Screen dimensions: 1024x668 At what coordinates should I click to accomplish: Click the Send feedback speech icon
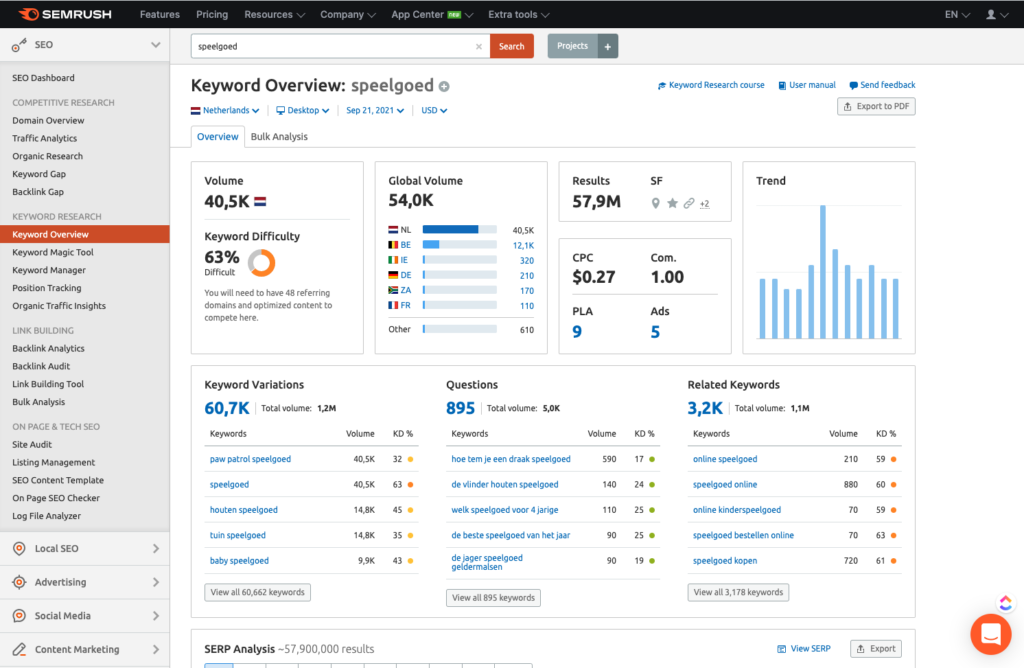click(x=853, y=86)
